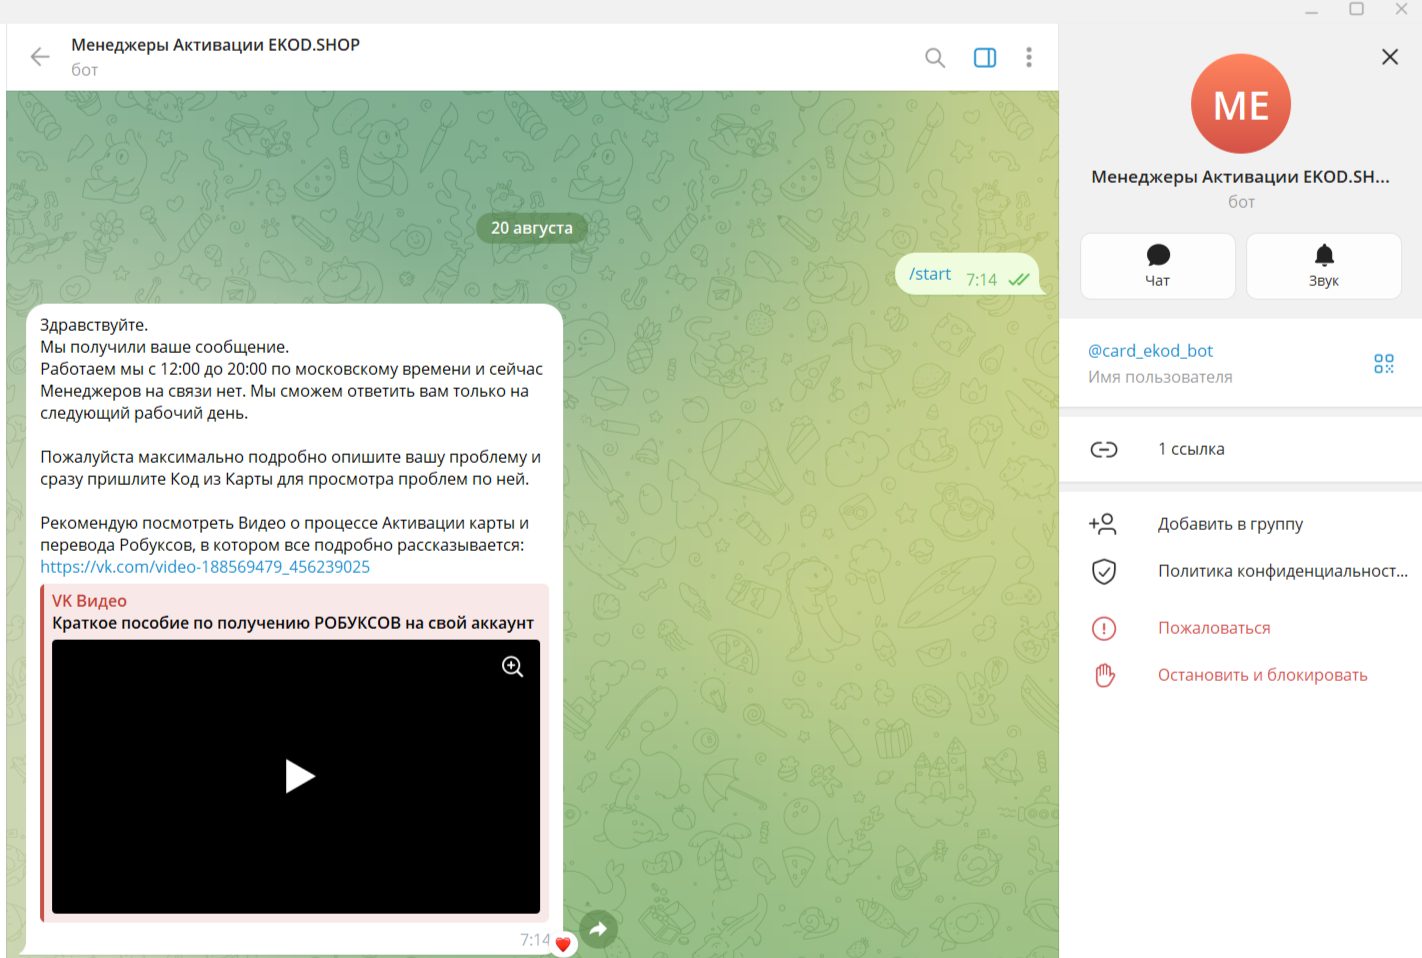Click the red hand stop icon
This screenshot has height=958, width=1422.
click(1104, 675)
